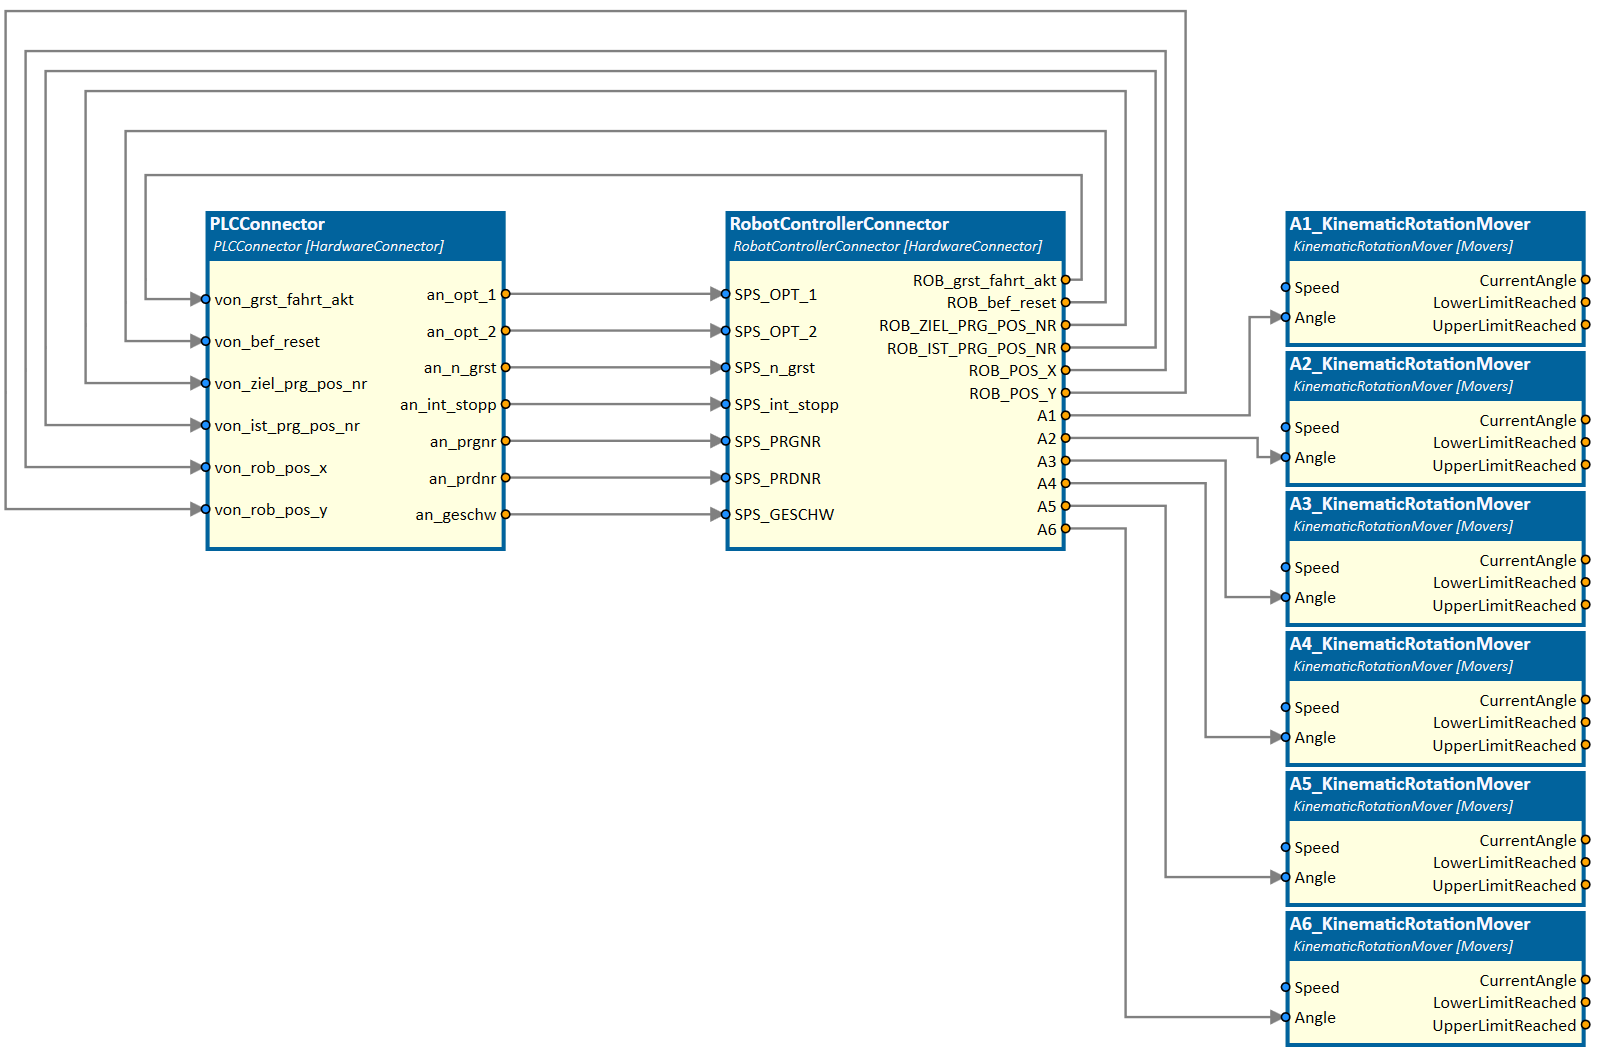Select the von_ziel_prg_pos_nr label
Viewport: 1603px width, 1062px height.
point(290,384)
